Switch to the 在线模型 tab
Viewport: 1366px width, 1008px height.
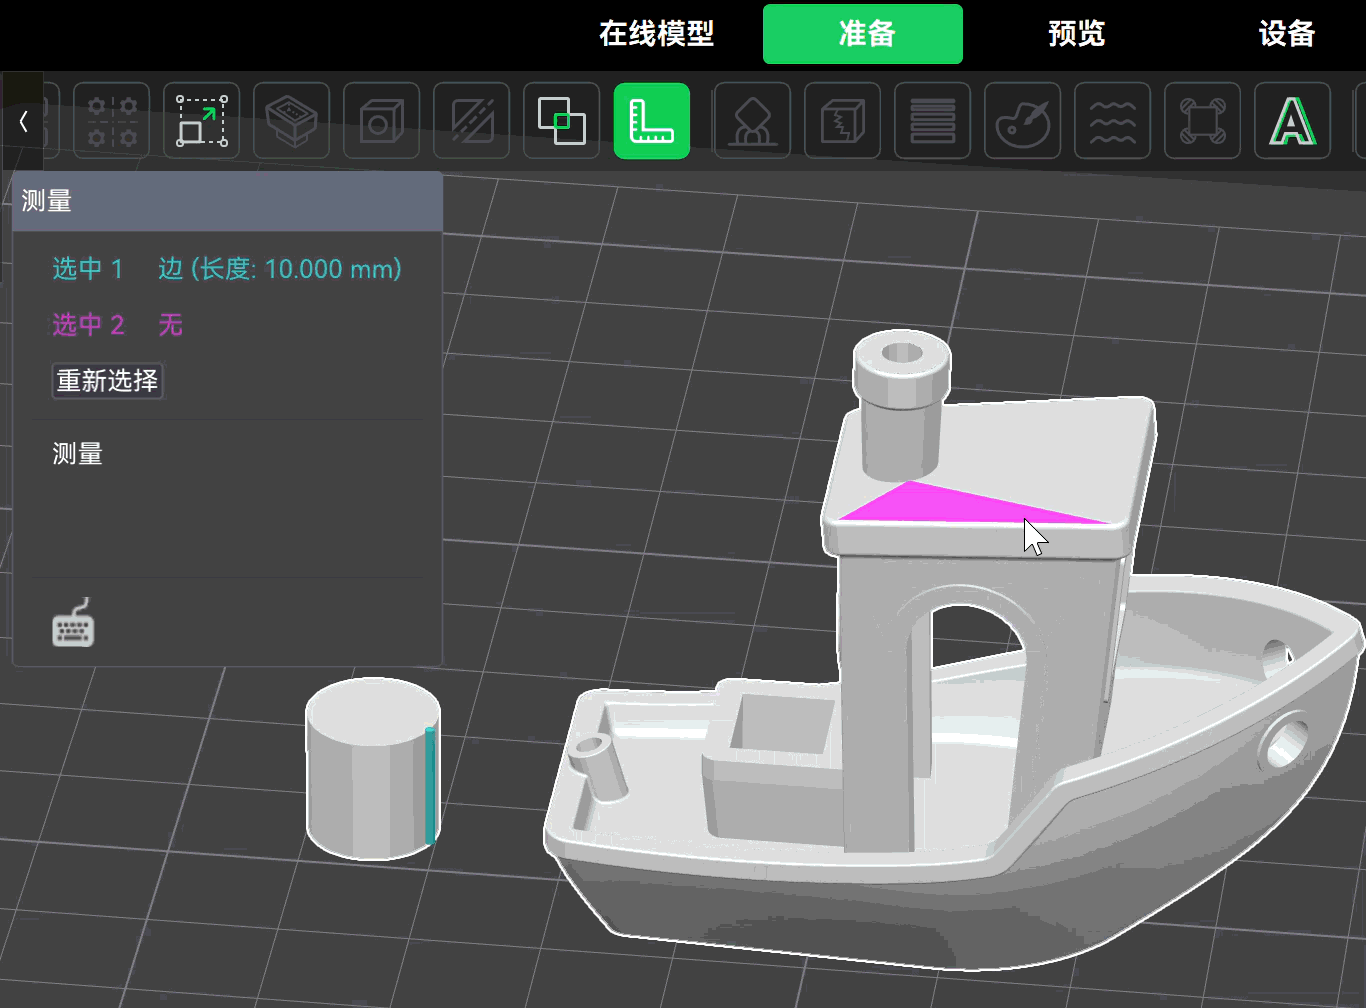657,34
